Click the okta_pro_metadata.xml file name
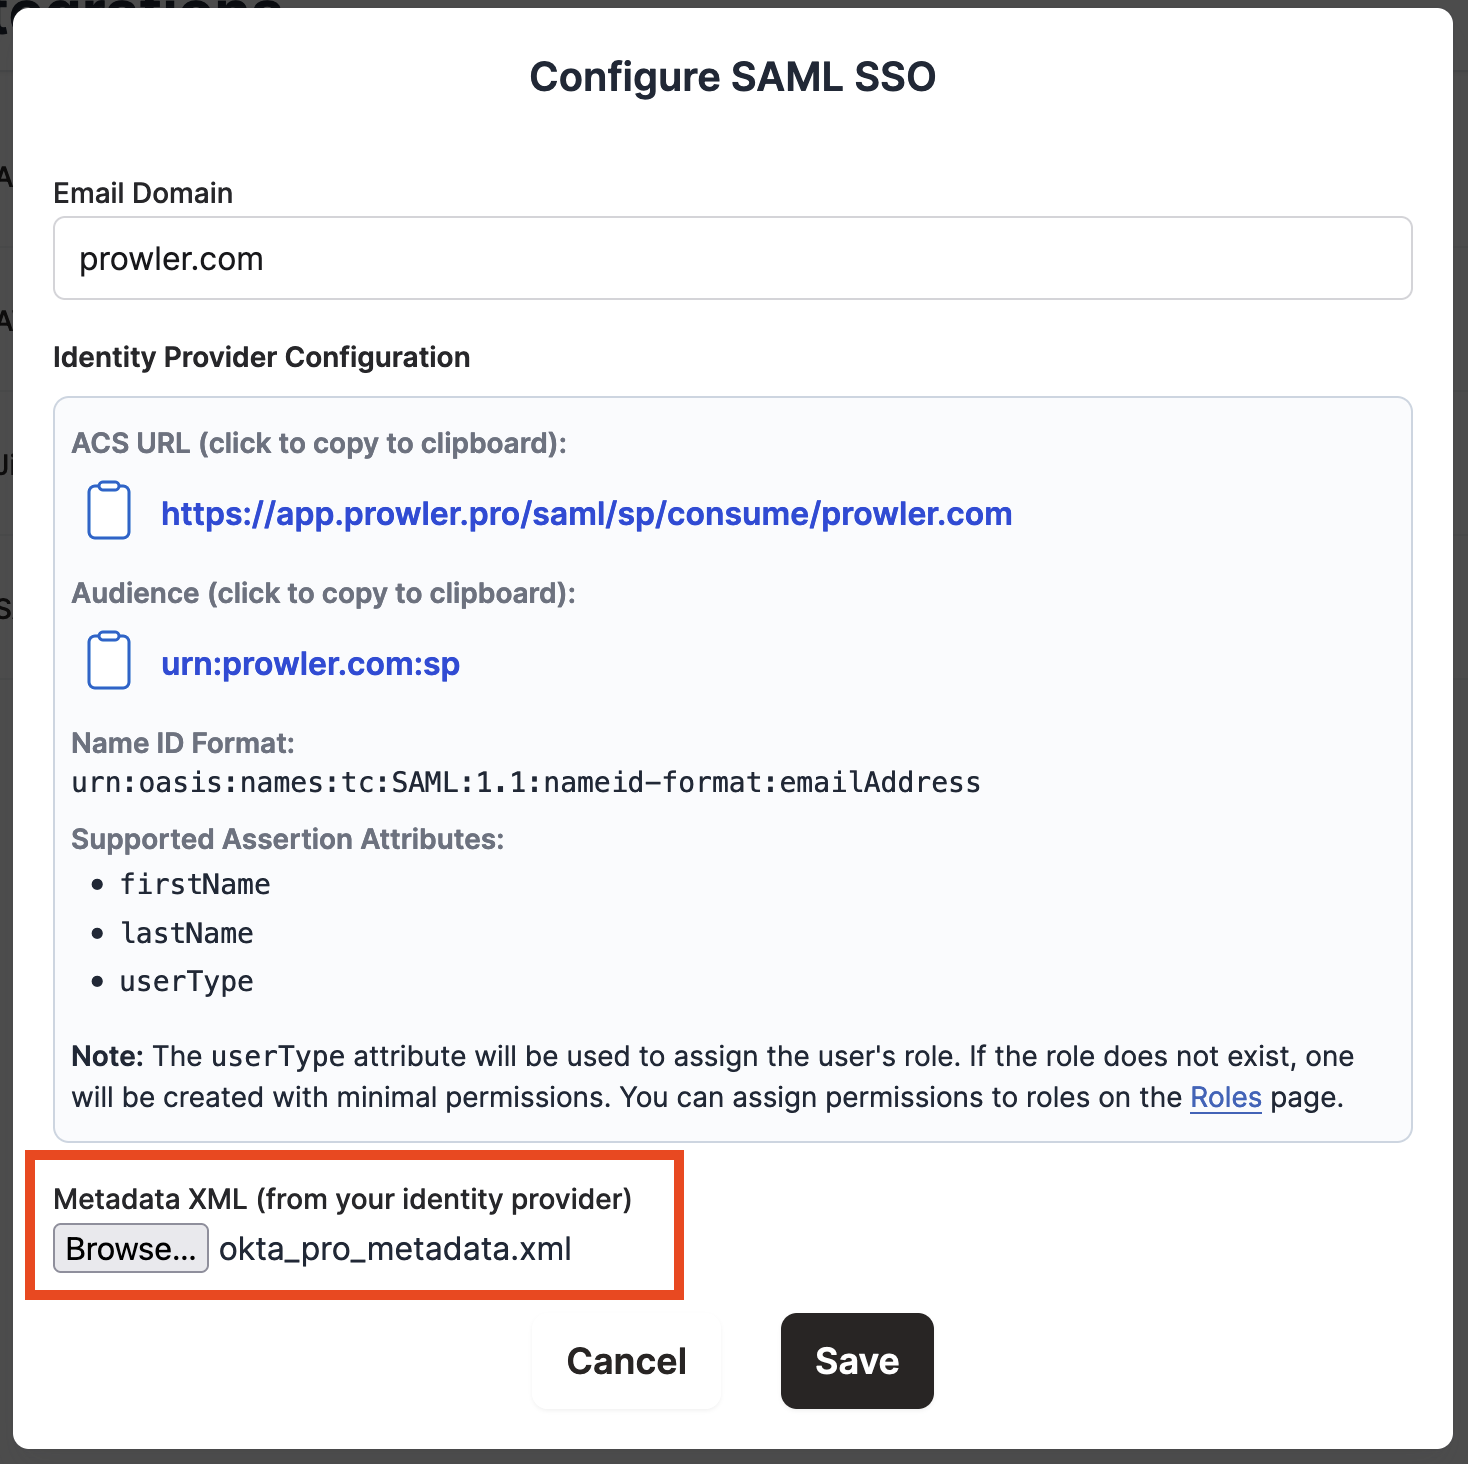 tap(395, 1249)
